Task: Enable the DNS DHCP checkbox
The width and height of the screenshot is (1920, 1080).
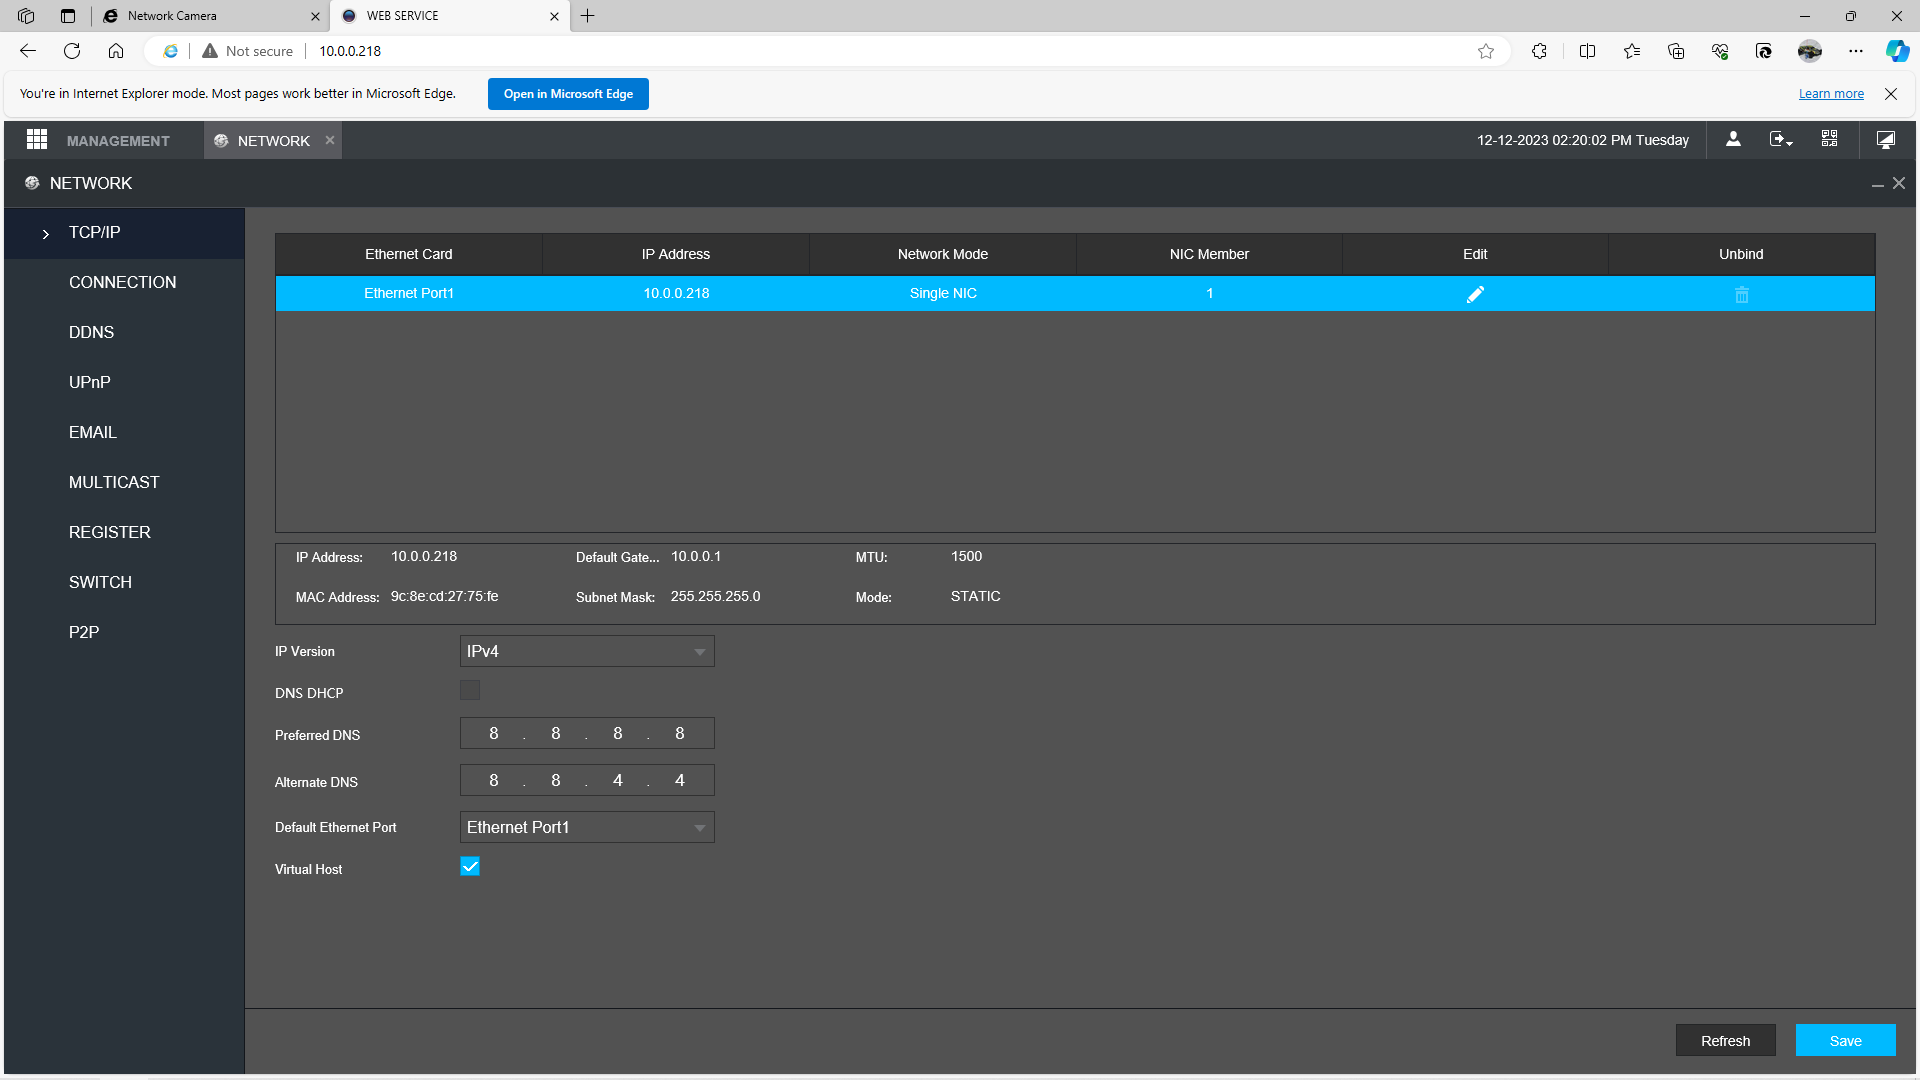Action: pos(470,690)
